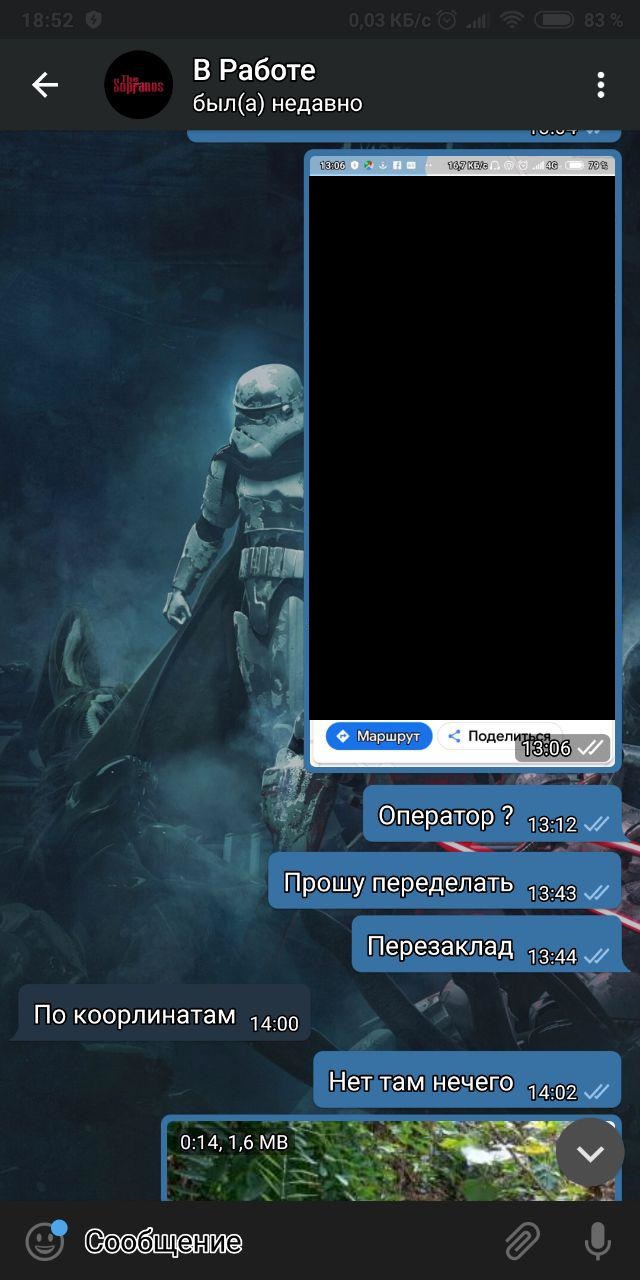This screenshot has height=1280, width=640.
Task: Tap the 13:12 timestamp
Action: [x=552, y=824]
